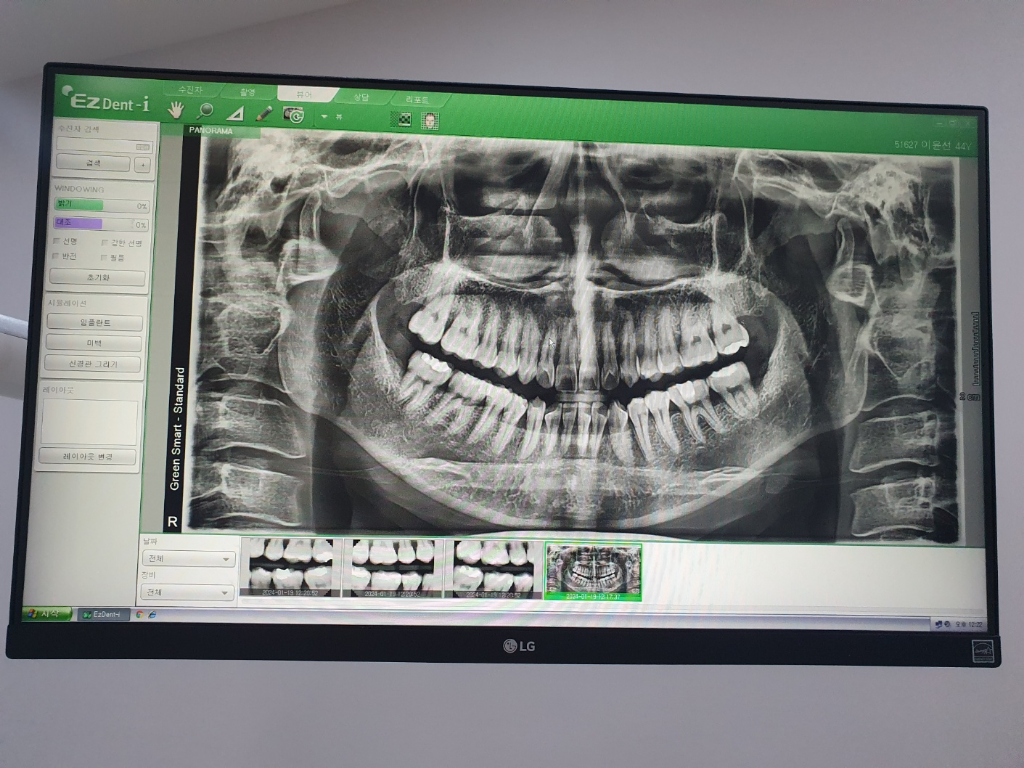Viewport: 1024px width, 768px height.
Task: Click the image rotate/reset icon
Action: 293,115
